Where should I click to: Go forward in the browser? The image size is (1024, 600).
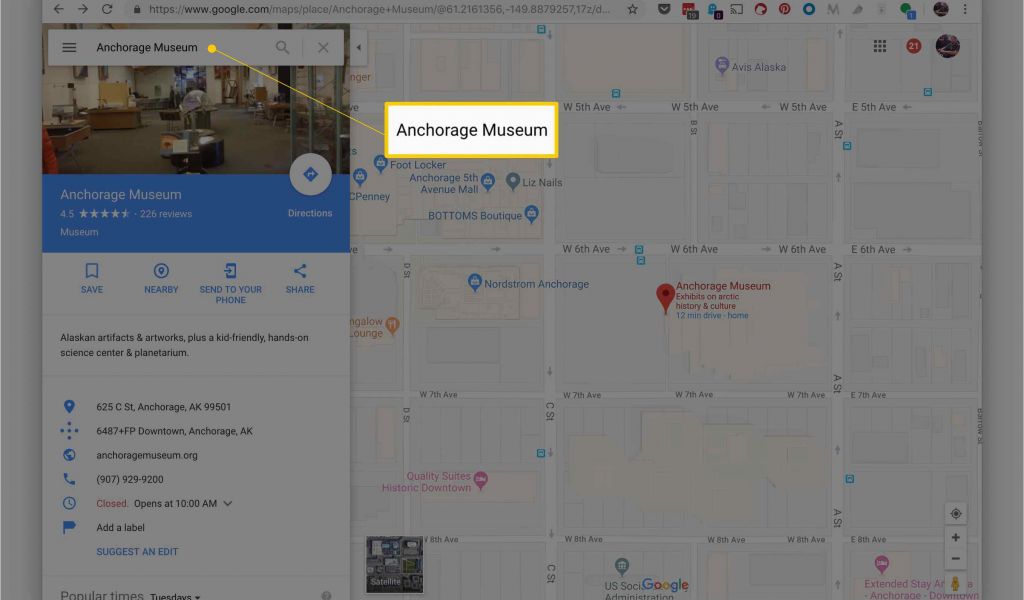tap(83, 9)
